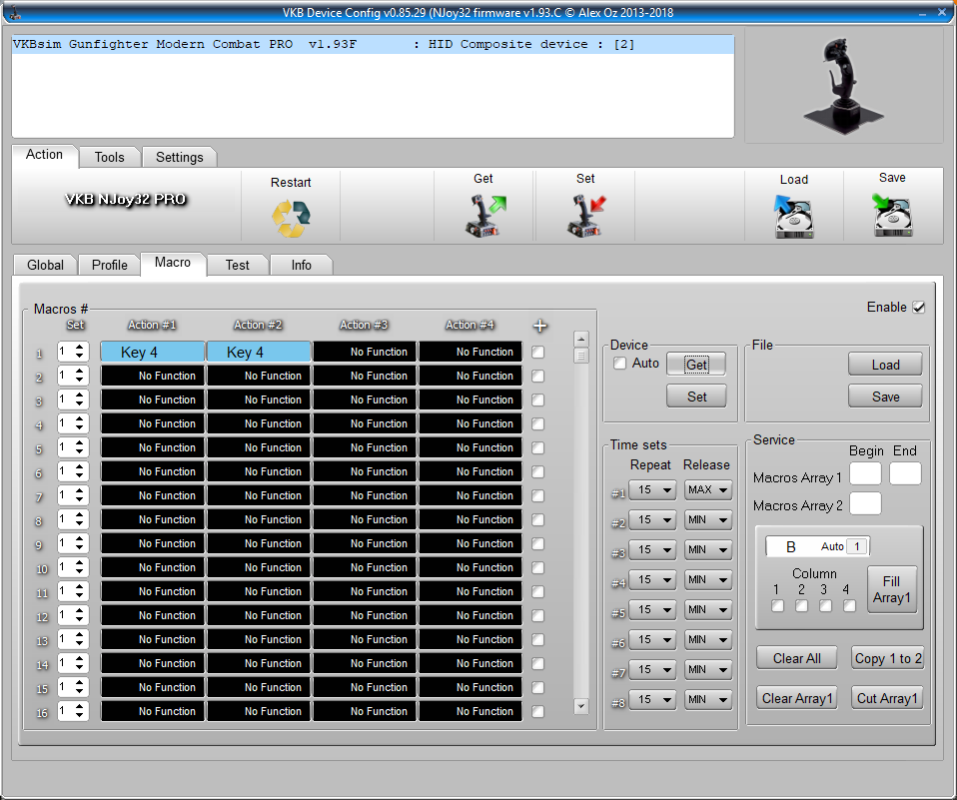957x800 pixels.
Task: Click the Save disk icon in toolbar
Action: coord(892,215)
